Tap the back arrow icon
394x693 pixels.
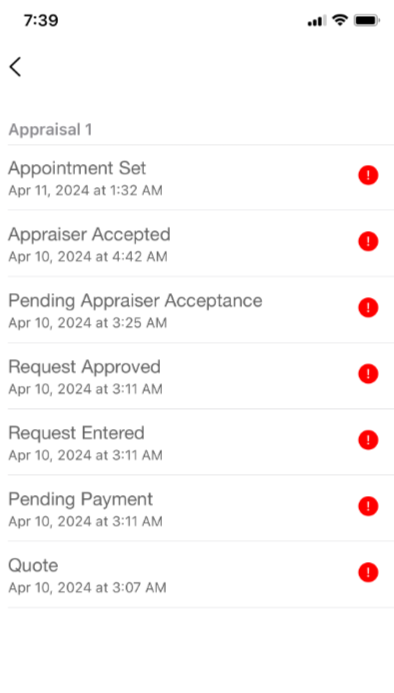(x=15, y=67)
